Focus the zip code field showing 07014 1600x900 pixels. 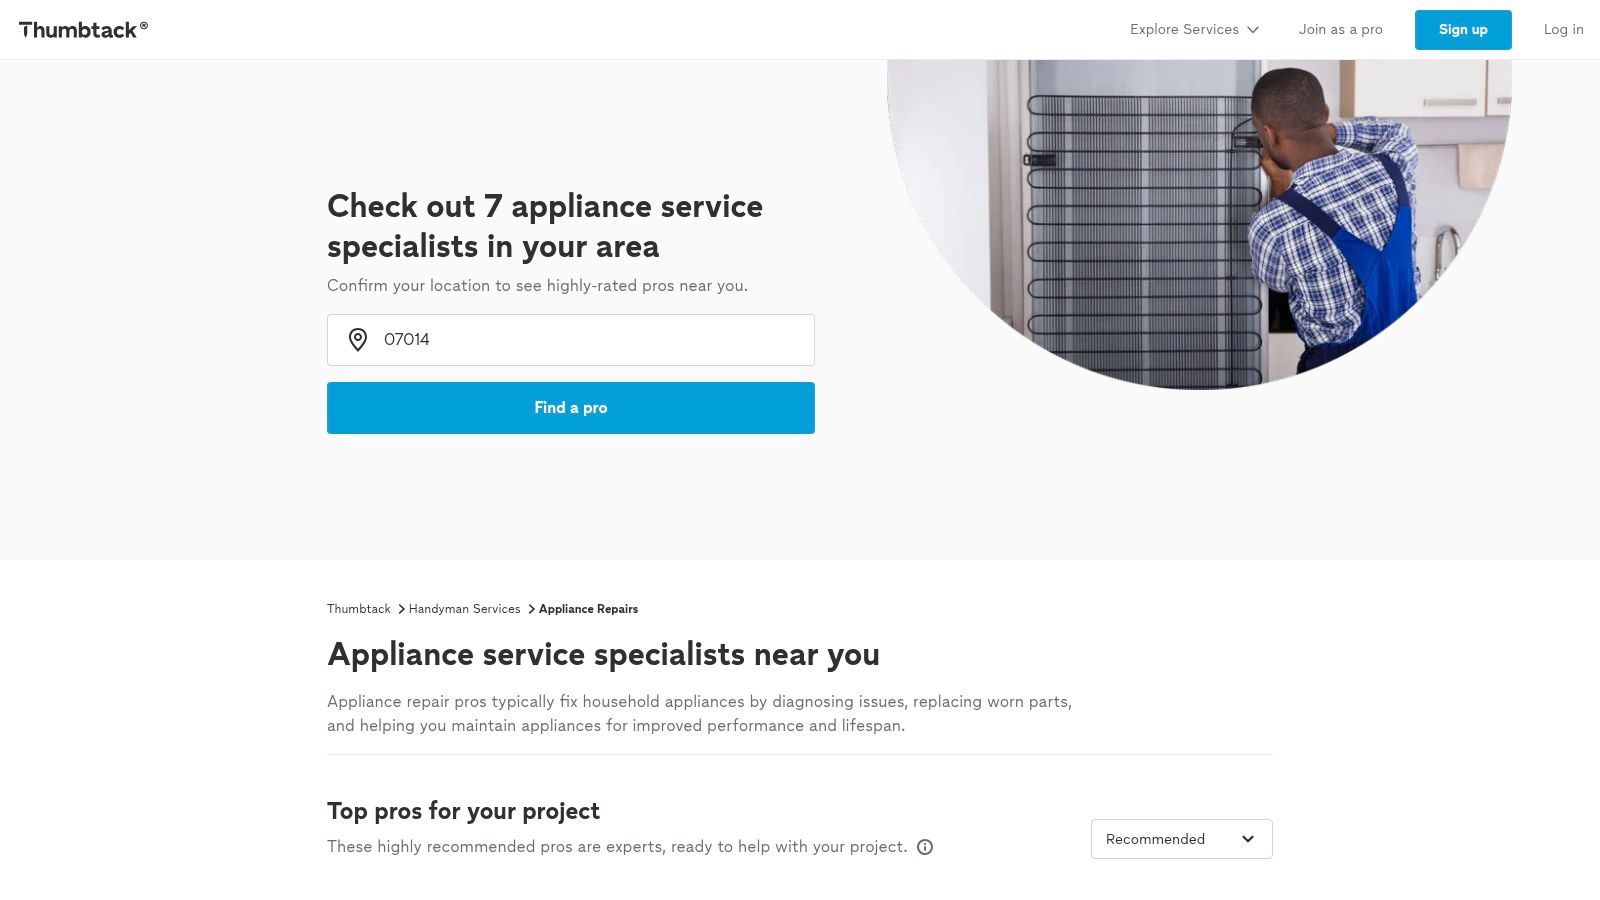point(590,340)
